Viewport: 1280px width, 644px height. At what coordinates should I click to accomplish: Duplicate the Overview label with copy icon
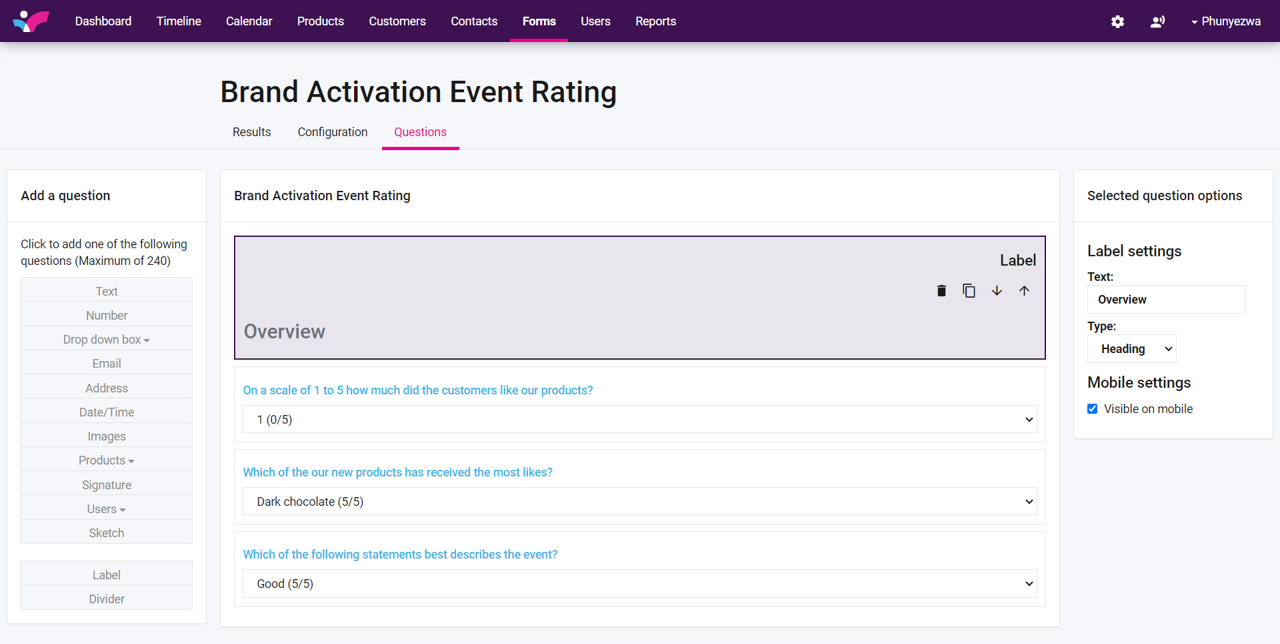(969, 291)
